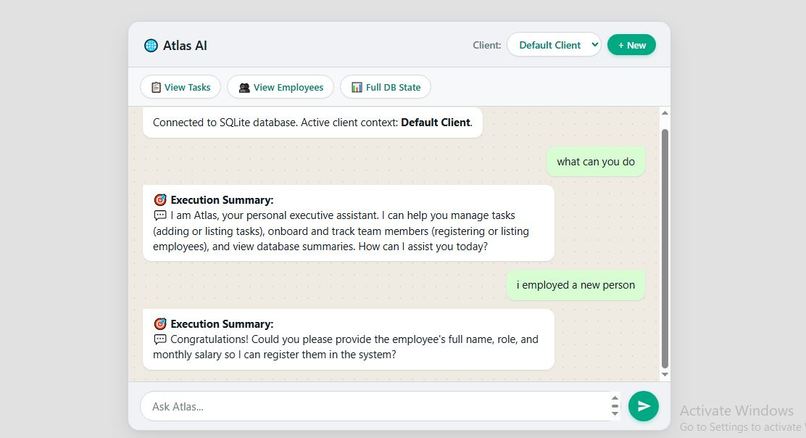Create a new client with + New
806x438 pixels.
click(631, 45)
